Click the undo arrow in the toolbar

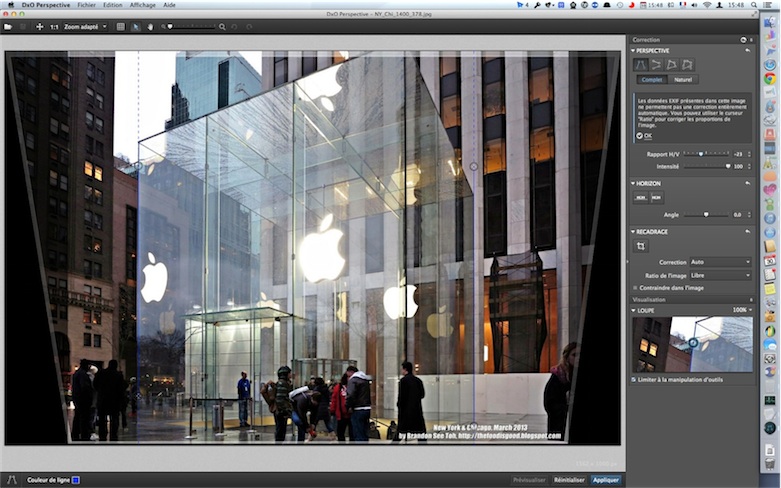point(235,27)
